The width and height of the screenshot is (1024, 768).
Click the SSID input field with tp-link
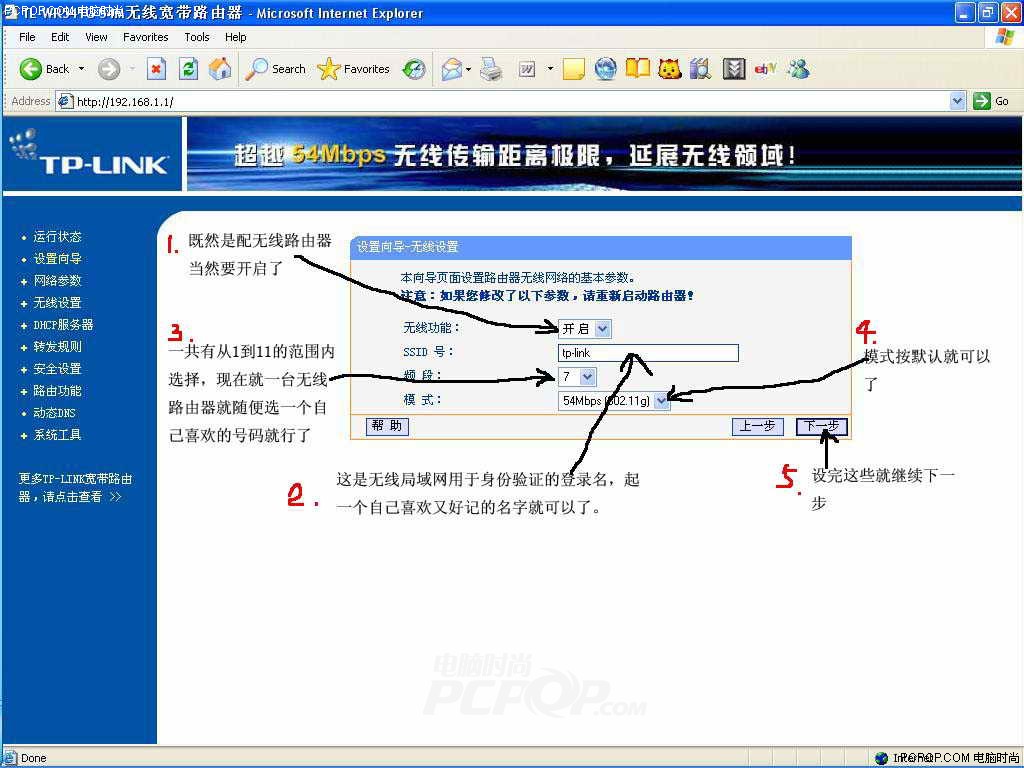click(x=648, y=353)
